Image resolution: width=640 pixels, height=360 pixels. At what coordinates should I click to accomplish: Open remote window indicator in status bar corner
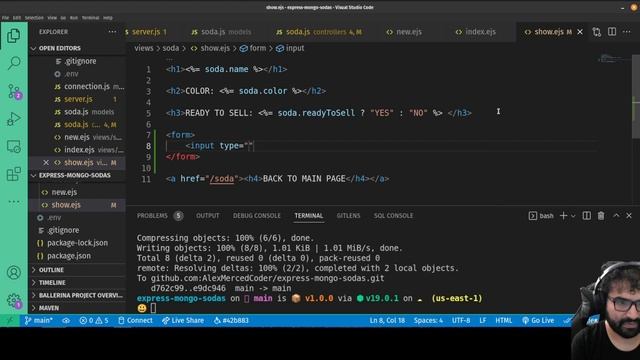(9, 320)
